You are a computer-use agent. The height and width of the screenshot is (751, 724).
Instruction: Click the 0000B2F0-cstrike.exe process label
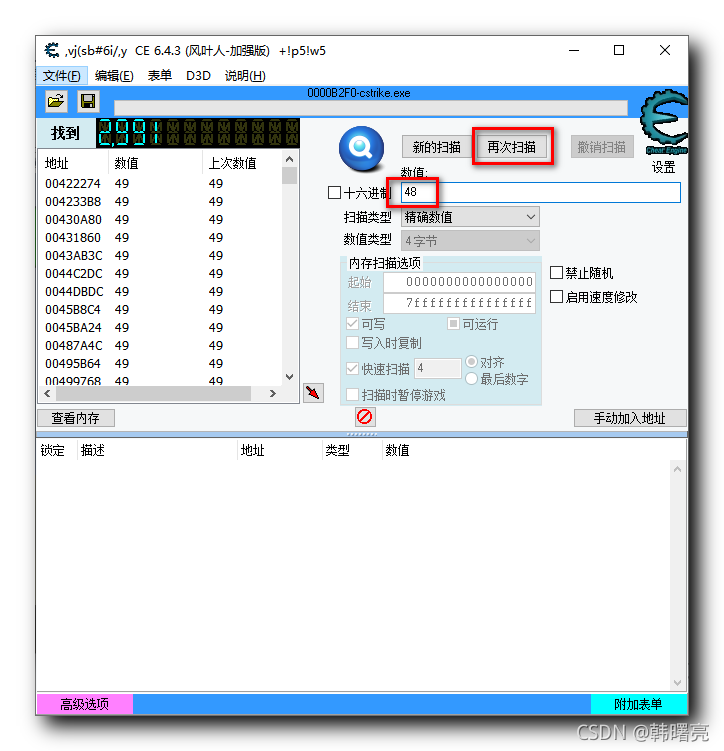click(x=359, y=93)
